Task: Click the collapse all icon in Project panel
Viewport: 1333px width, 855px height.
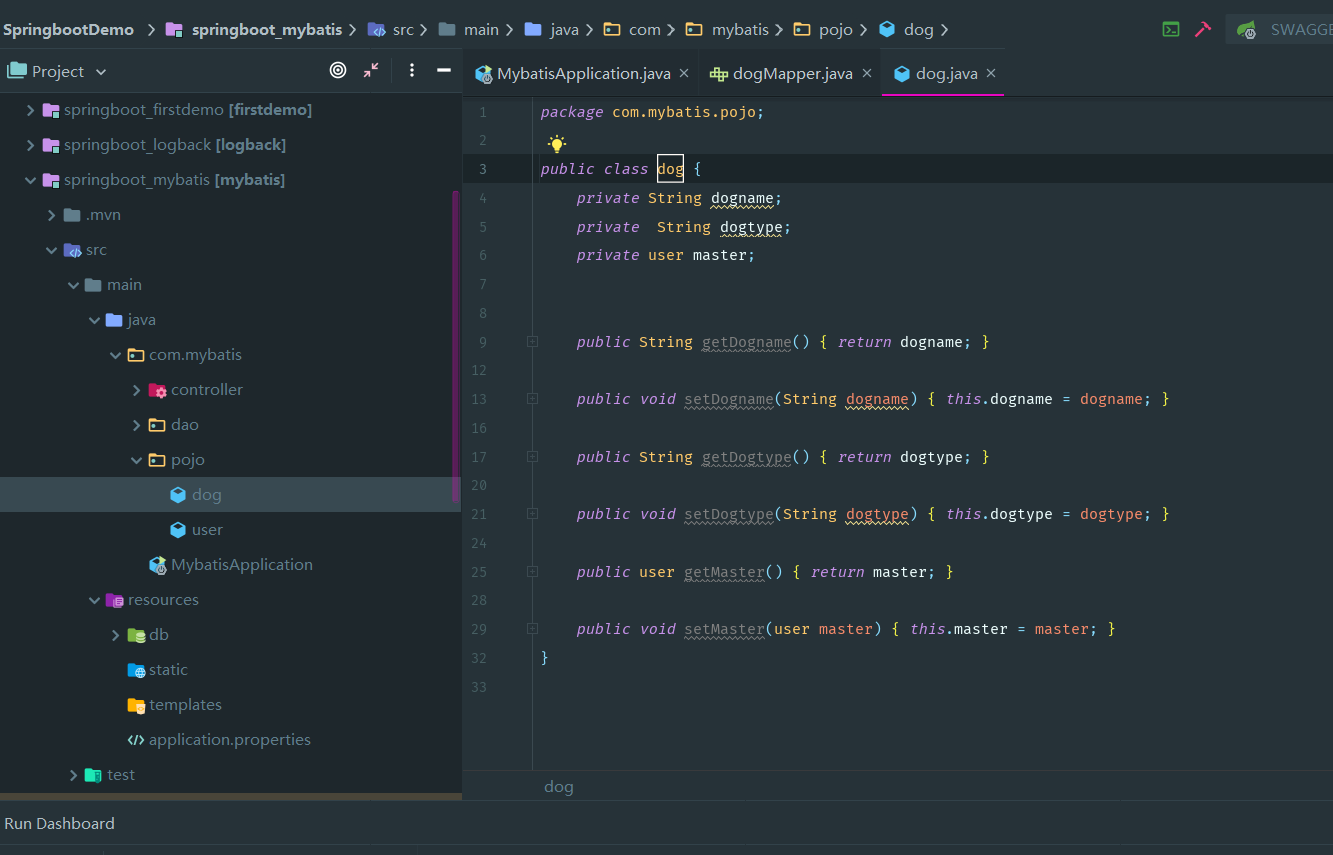Action: [371, 70]
